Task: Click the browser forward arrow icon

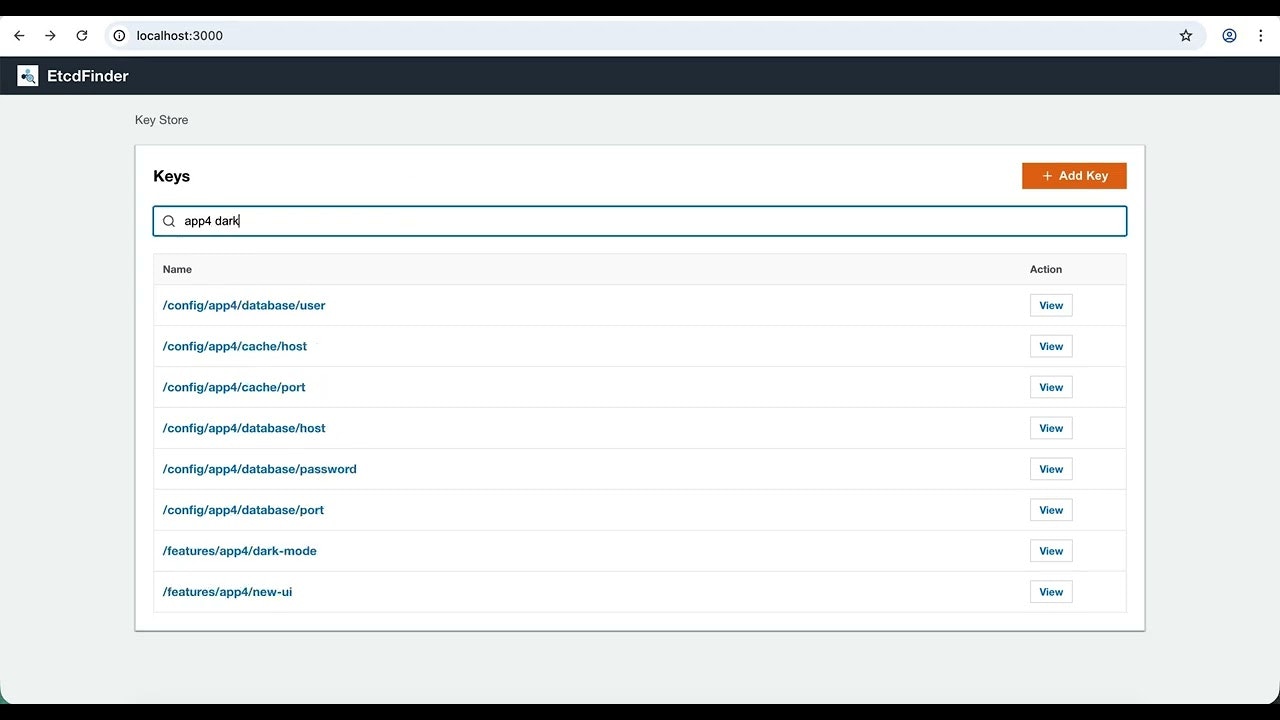Action: (50, 35)
